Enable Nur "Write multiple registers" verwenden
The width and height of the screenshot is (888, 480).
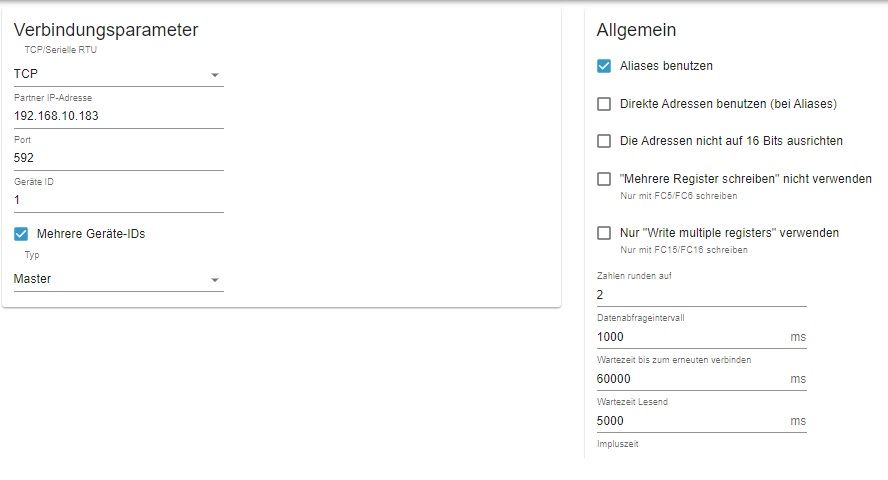[604, 233]
